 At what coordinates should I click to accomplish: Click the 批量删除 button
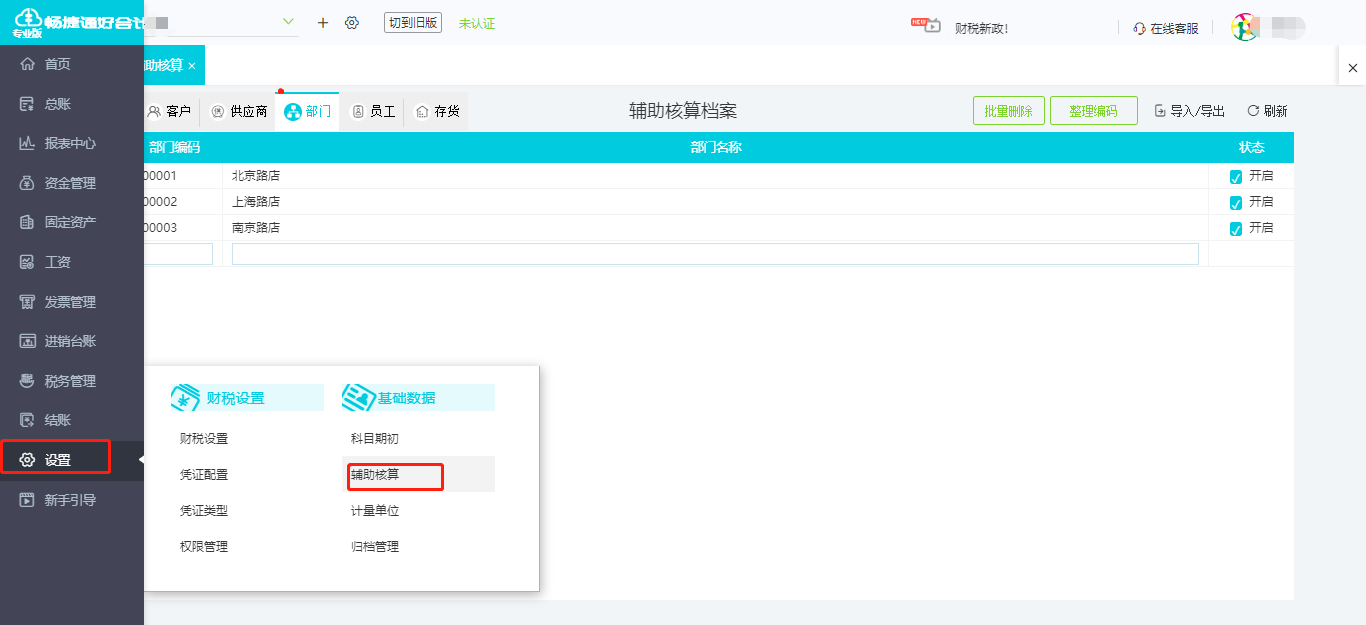pyautogui.click(x=1008, y=111)
